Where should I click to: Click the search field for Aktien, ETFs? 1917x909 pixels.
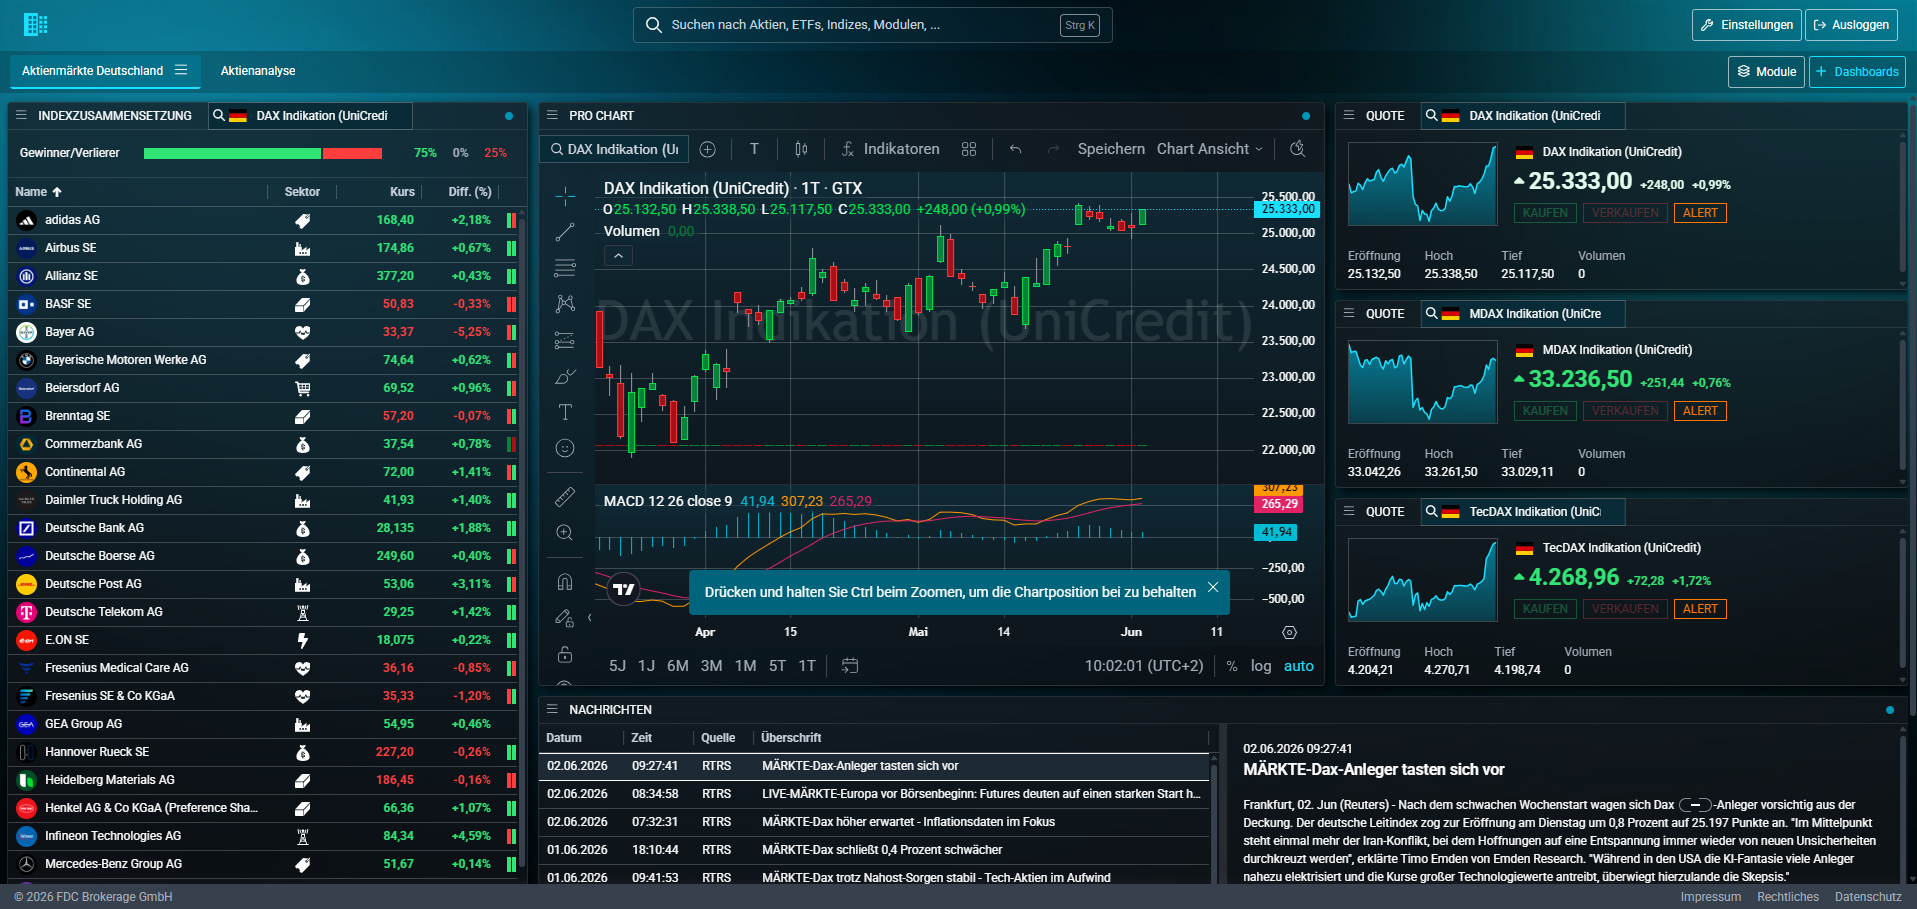tap(872, 25)
